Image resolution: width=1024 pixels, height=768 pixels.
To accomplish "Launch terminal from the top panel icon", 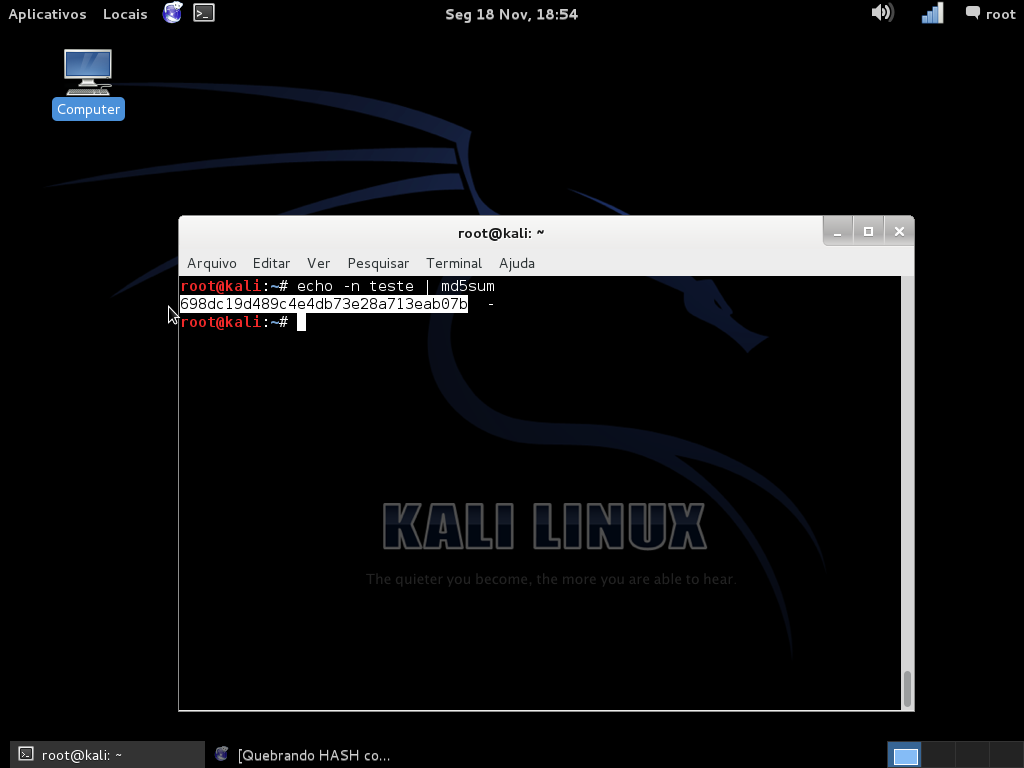I will pos(204,13).
